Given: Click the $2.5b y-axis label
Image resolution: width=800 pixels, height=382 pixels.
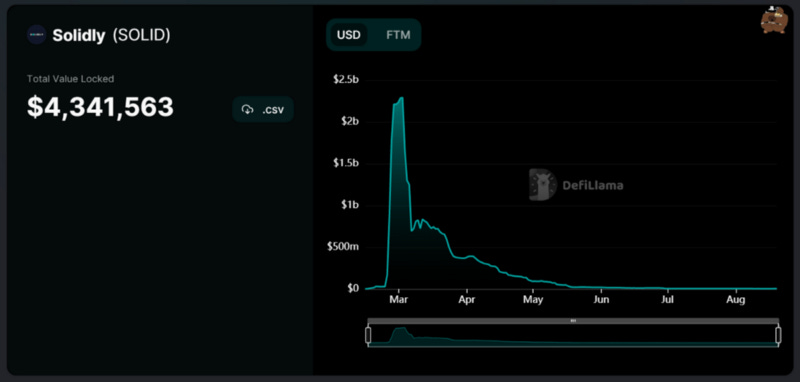Looking at the screenshot, I should pyautogui.click(x=346, y=80).
